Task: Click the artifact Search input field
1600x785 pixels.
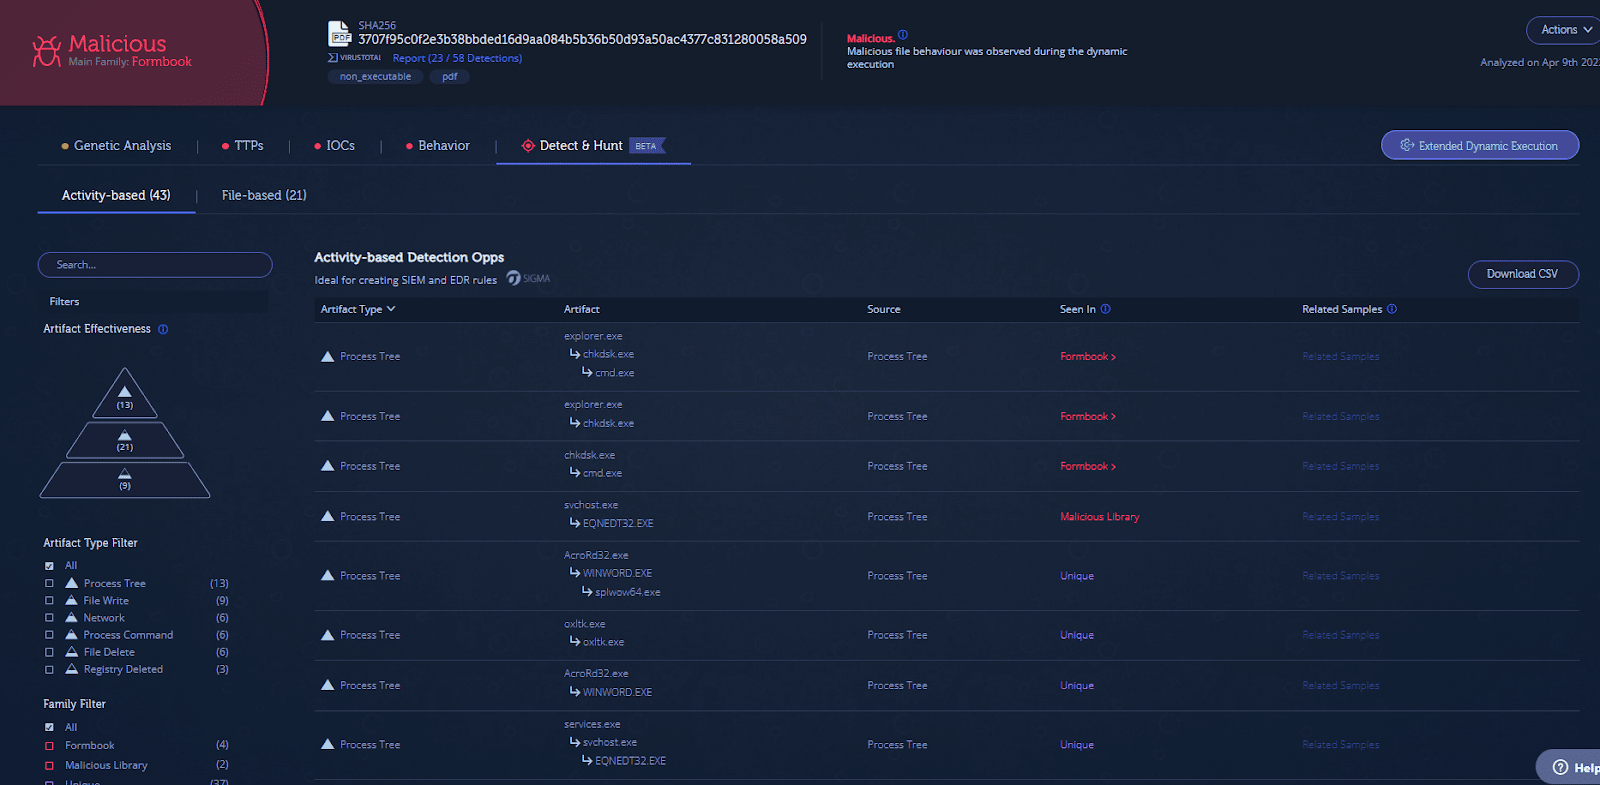Action: click(x=155, y=265)
